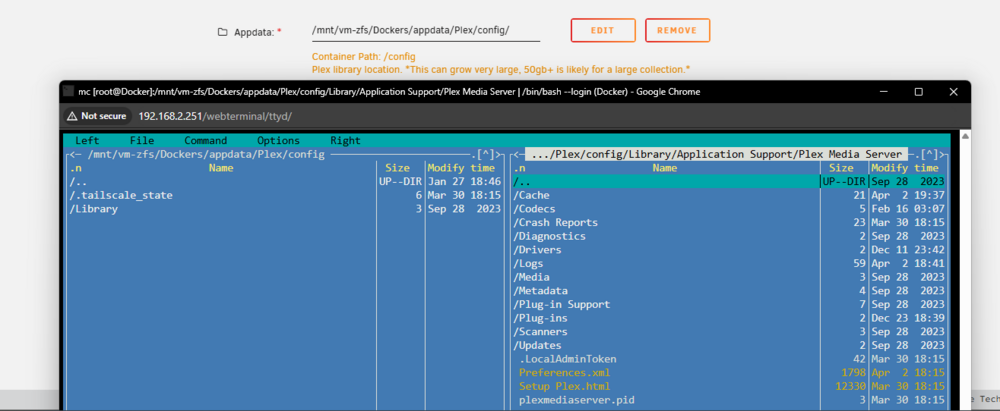Screen dimensions: 1000x411
Task: Sort right panel by Name column
Action: pyautogui.click(x=665, y=168)
